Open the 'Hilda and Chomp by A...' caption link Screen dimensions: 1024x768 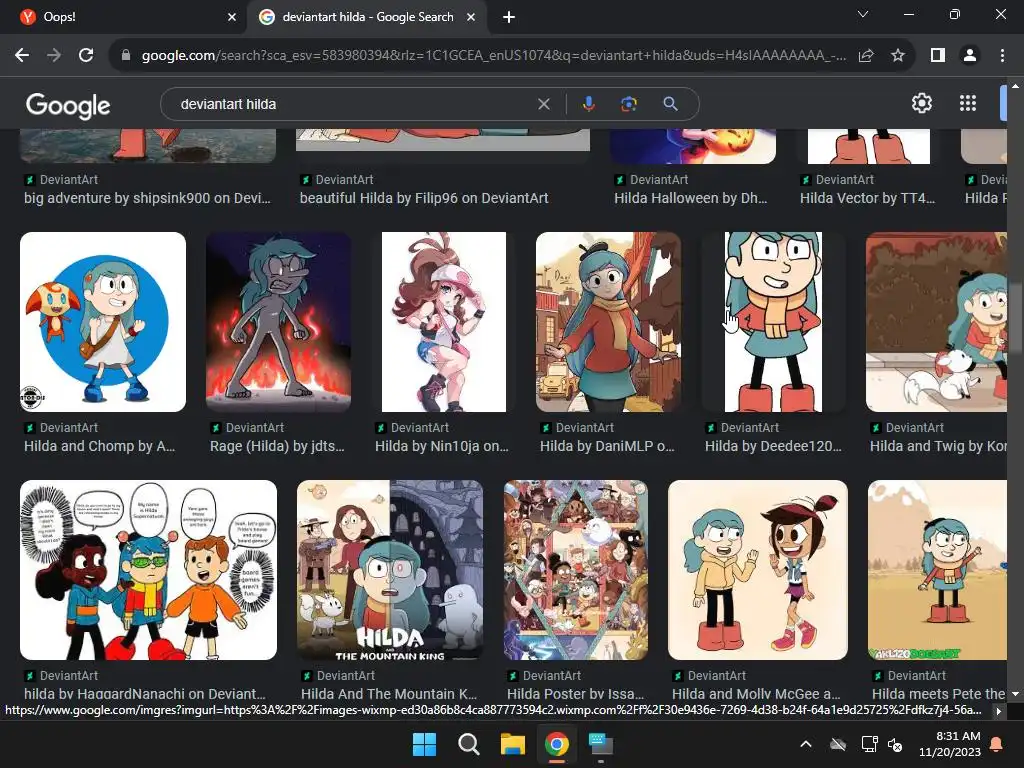[99, 446]
